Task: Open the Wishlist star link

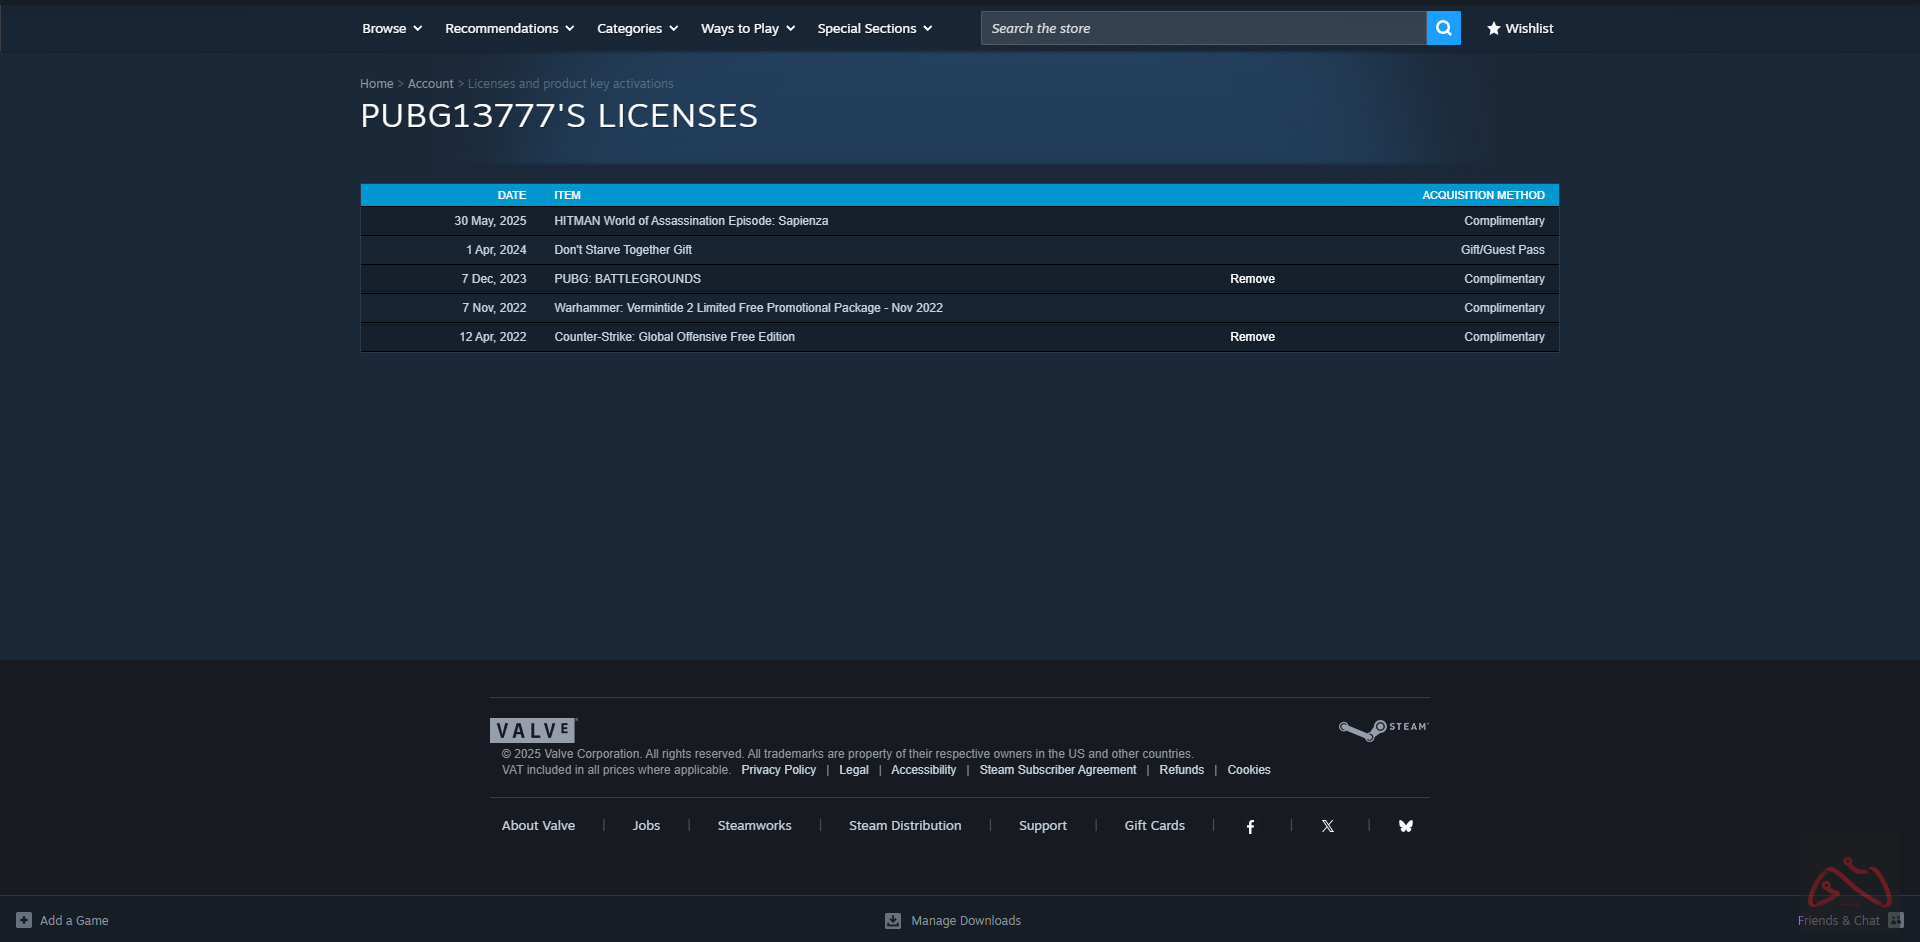Action: click(1519, 28)
